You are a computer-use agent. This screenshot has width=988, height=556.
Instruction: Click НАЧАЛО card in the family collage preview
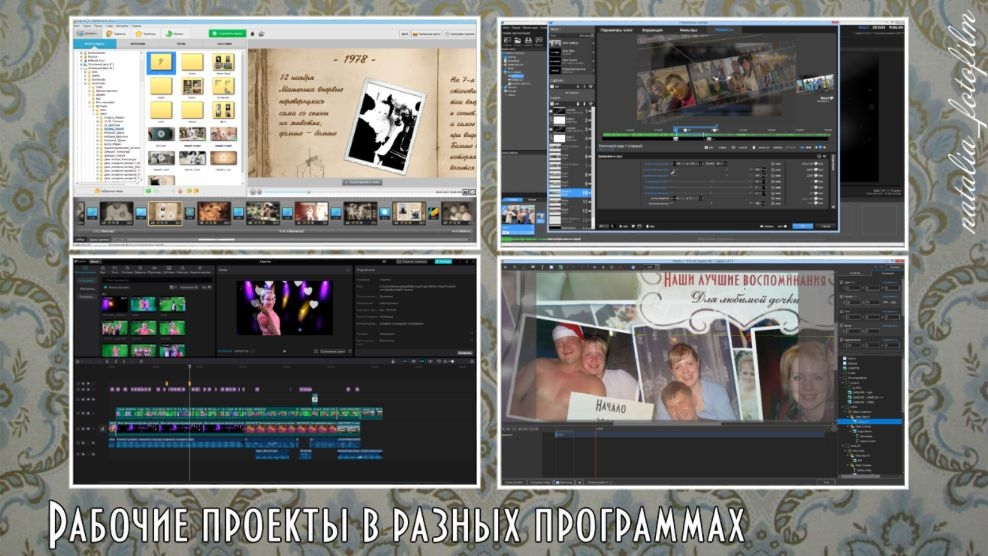click(x=610, y=407)
